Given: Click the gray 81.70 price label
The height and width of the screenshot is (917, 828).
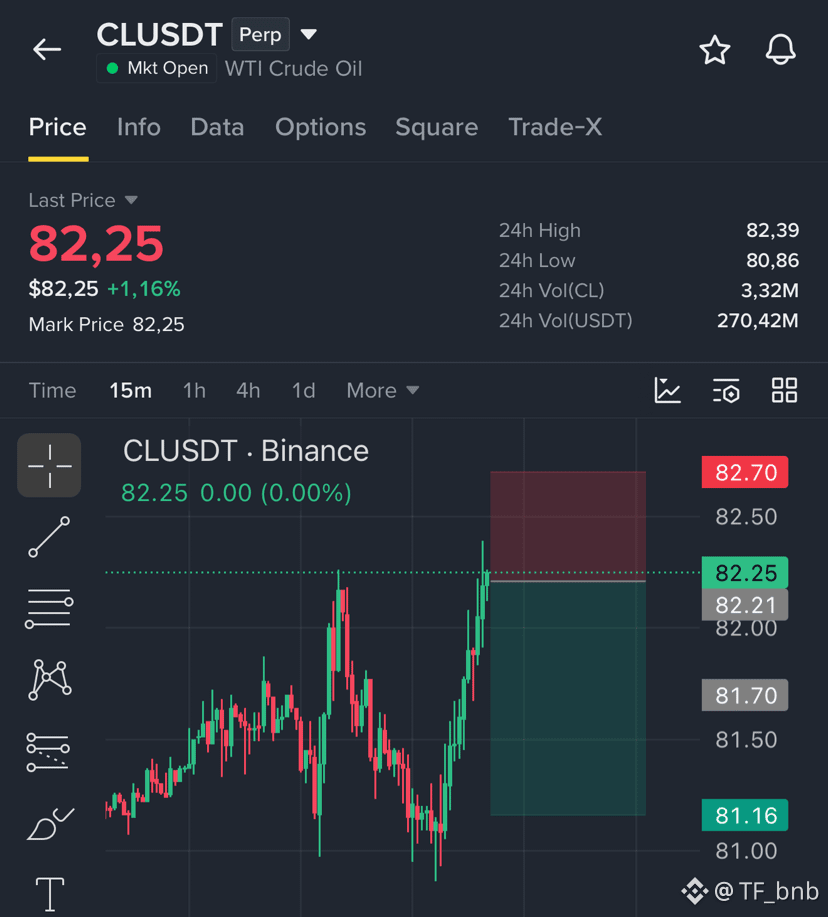Looking at the screenshot, I should point(745,695).
